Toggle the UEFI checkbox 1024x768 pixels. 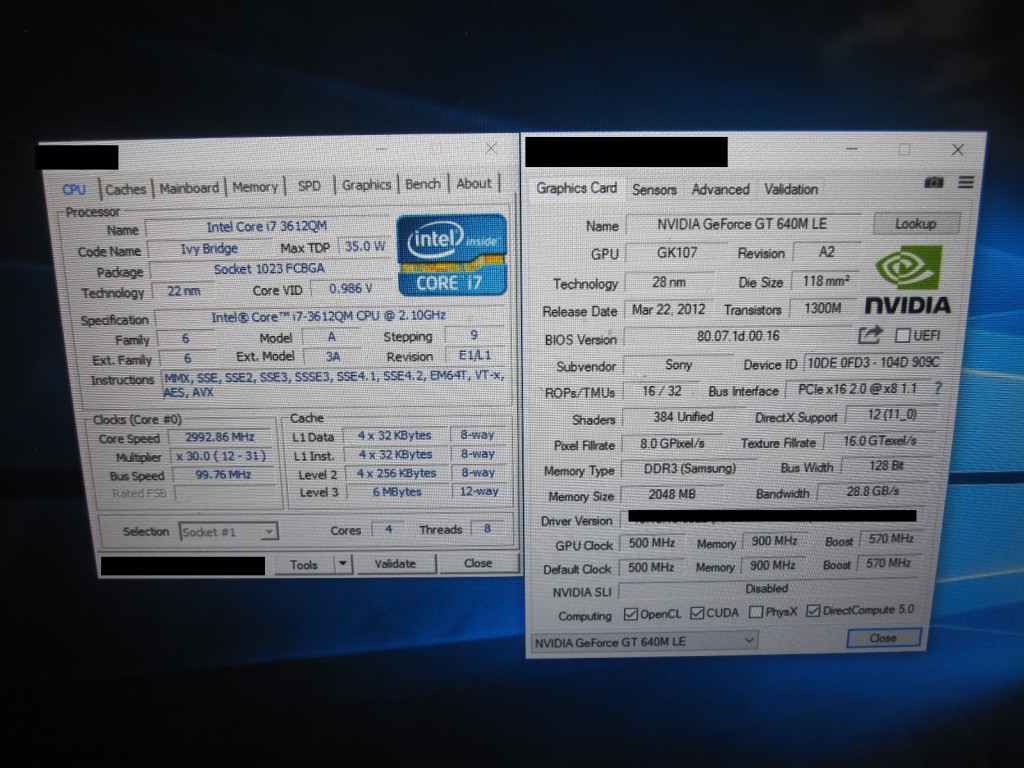pyautogui.click(x=903, y=336)
